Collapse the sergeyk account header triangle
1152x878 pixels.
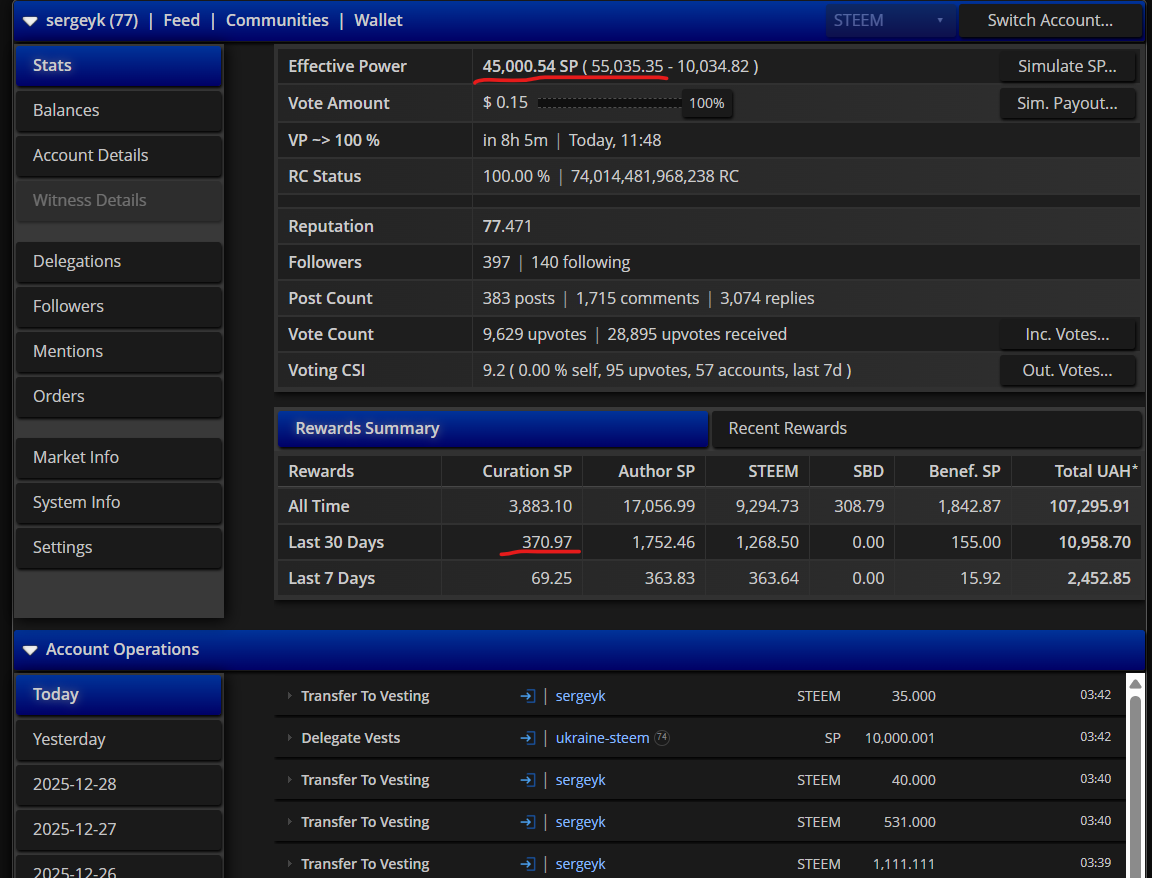click(30, 21)
